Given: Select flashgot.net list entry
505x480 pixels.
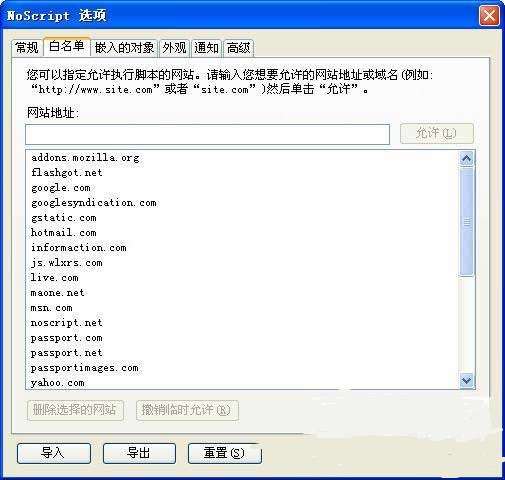Looking at the screenshot, I should [67, 172].
